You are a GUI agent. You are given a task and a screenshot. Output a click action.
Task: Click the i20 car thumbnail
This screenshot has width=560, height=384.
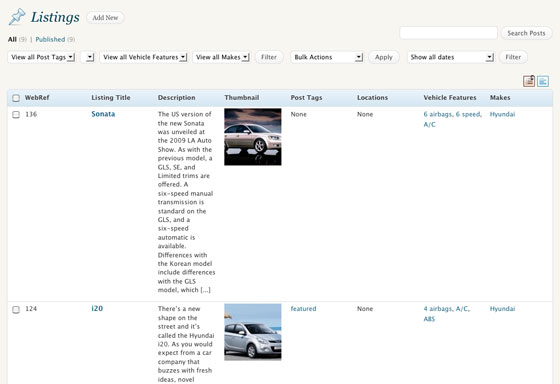[x=253, y=332]
